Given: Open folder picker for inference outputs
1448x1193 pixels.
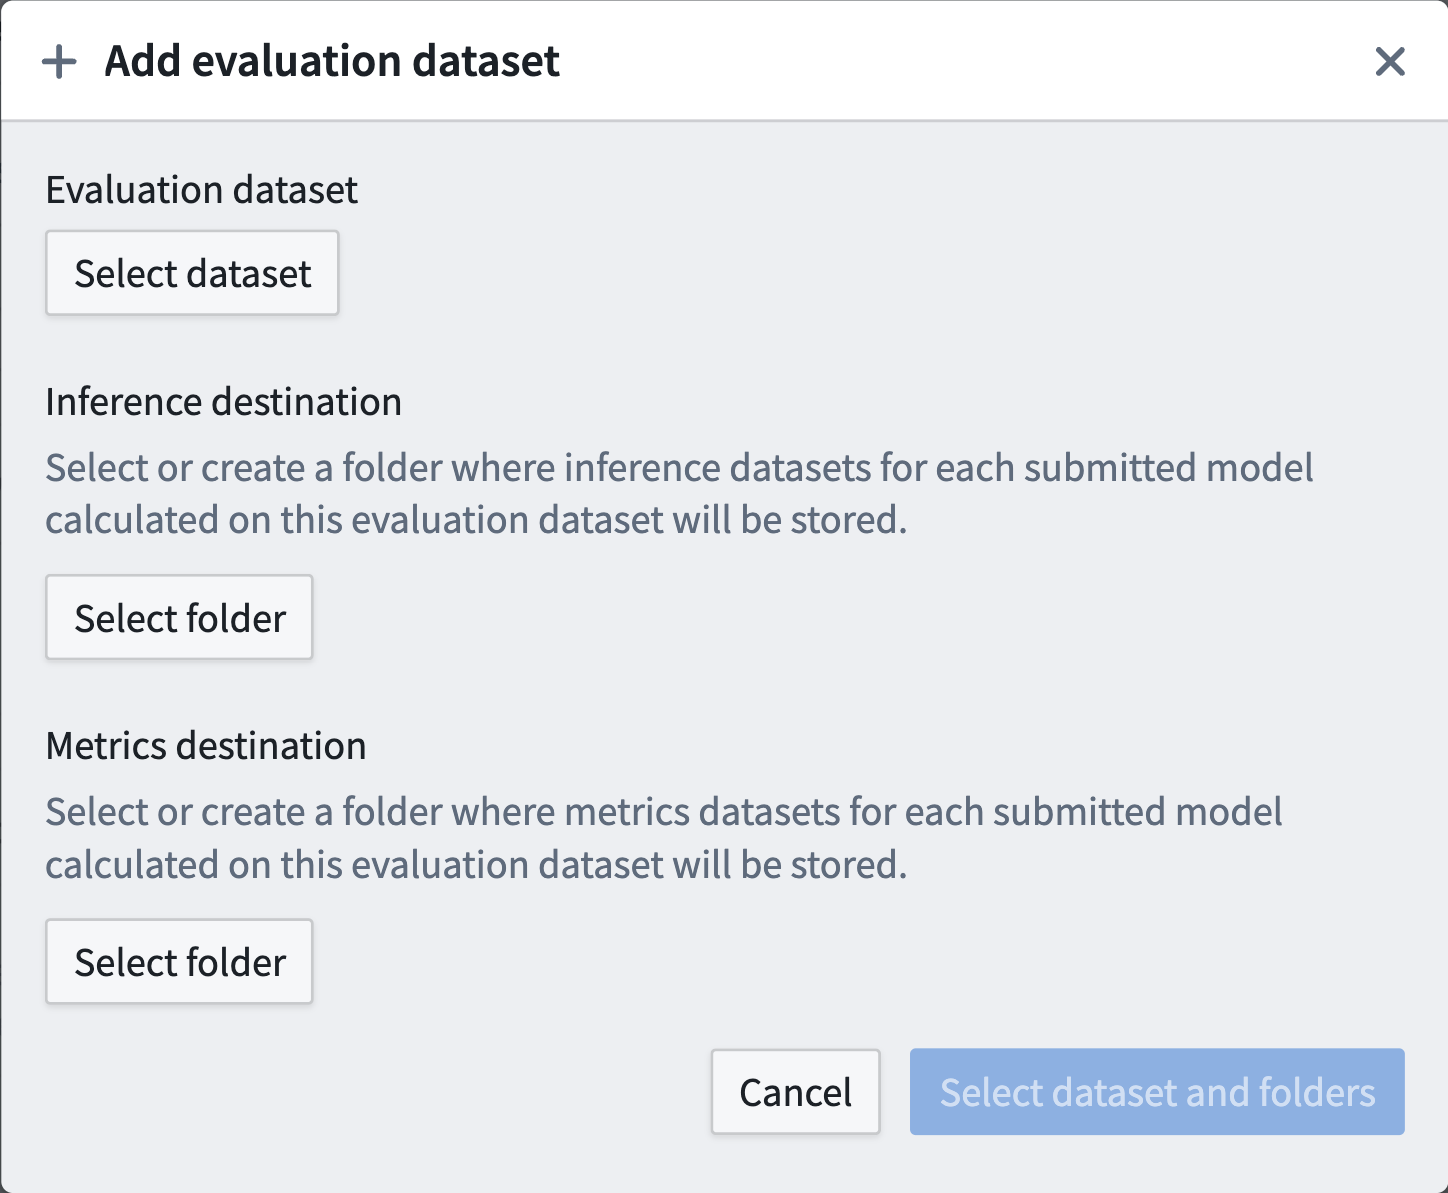Looking at the screenshot, I should click(x=179, y=617).
